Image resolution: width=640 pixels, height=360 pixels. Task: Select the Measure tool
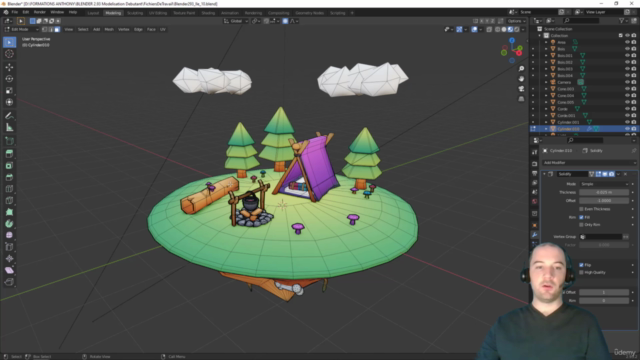[9, 128]
